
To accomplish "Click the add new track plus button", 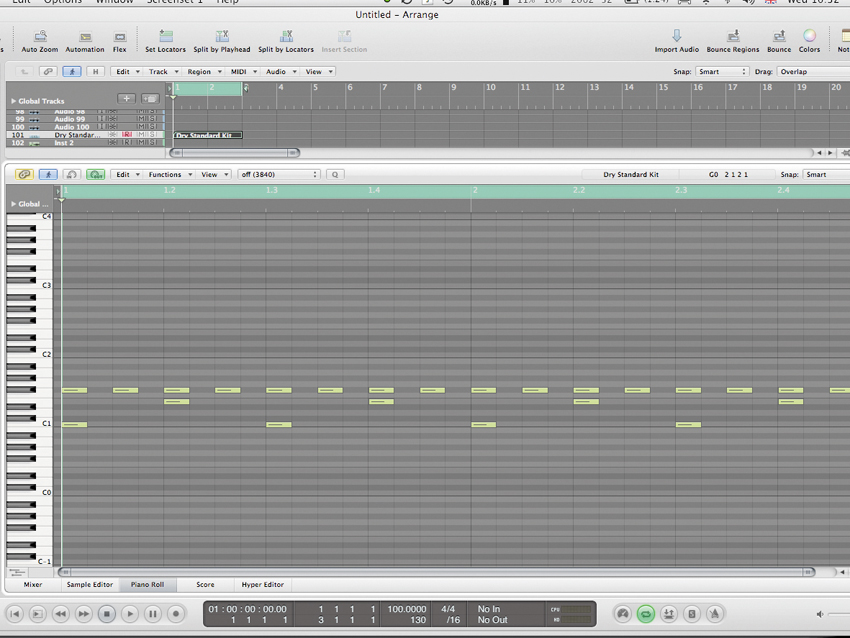I will click(126, 99).
